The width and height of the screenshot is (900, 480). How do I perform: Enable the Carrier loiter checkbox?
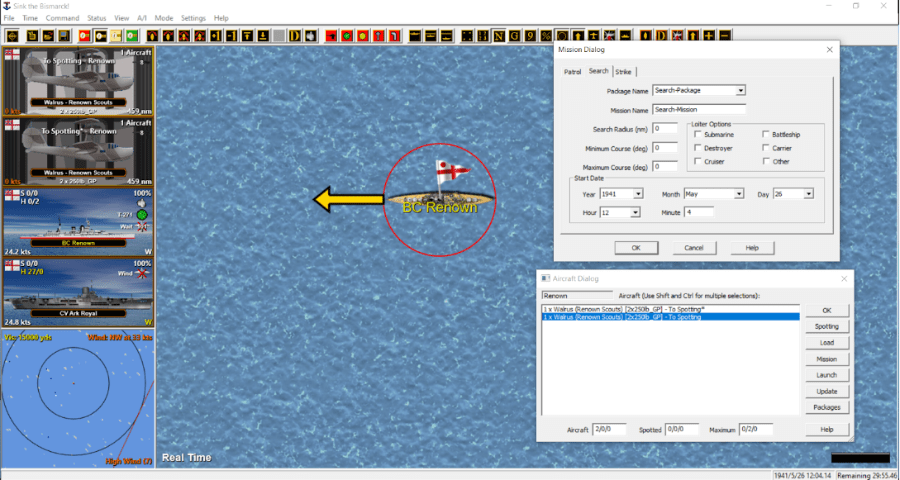[766, 148]
